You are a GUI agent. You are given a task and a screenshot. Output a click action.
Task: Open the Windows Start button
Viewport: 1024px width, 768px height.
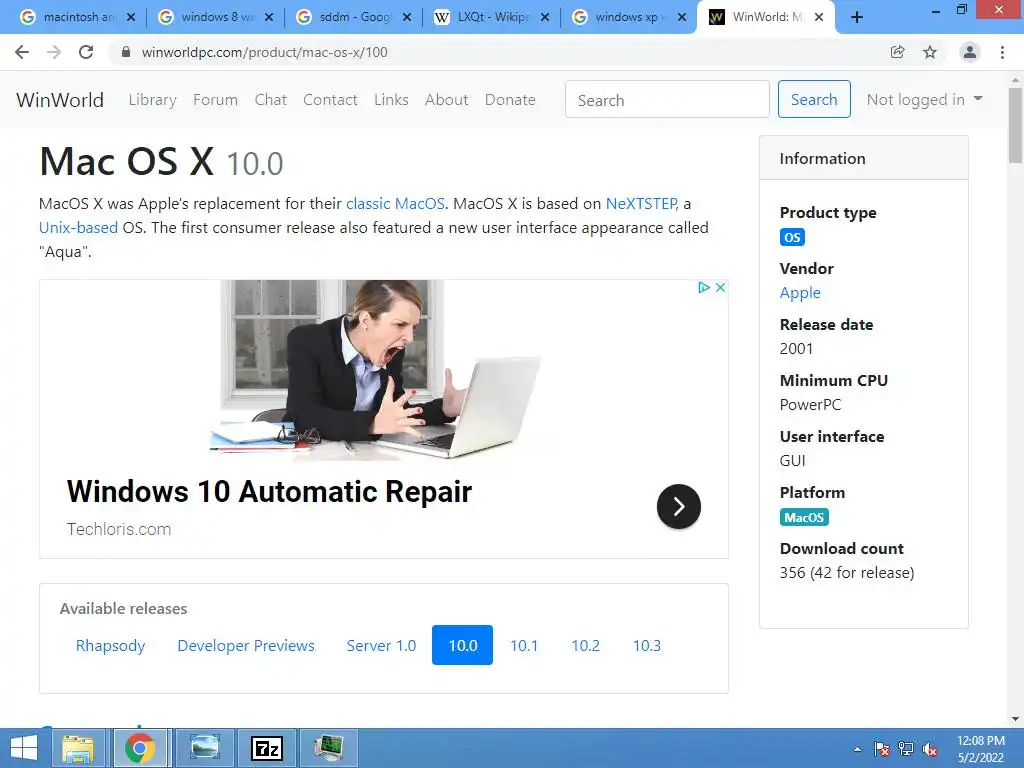pos(24,748)
